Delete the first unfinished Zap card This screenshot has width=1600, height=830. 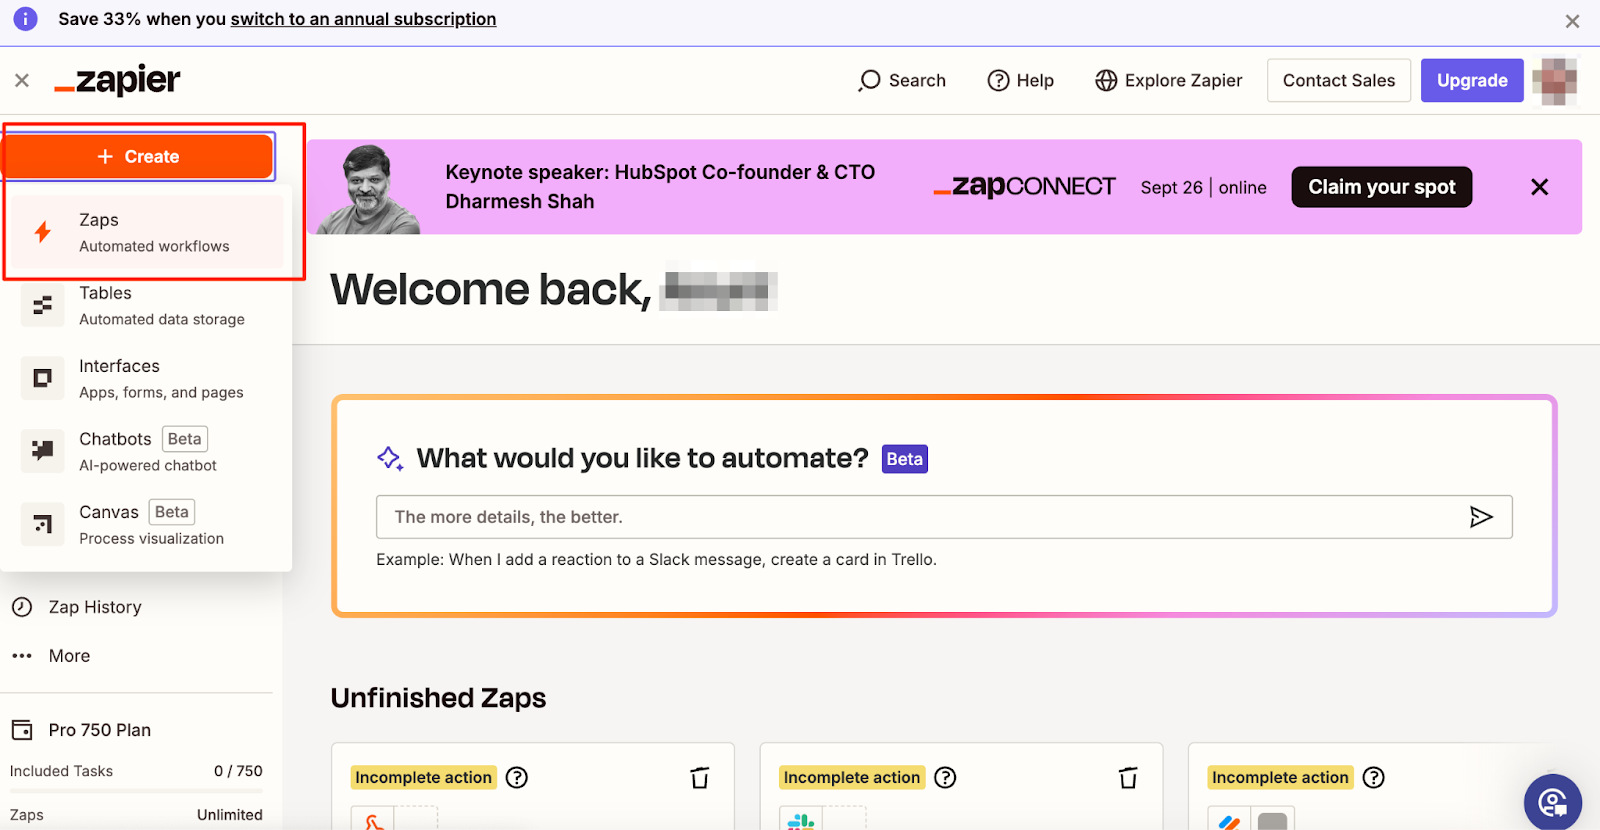[700, 778]
